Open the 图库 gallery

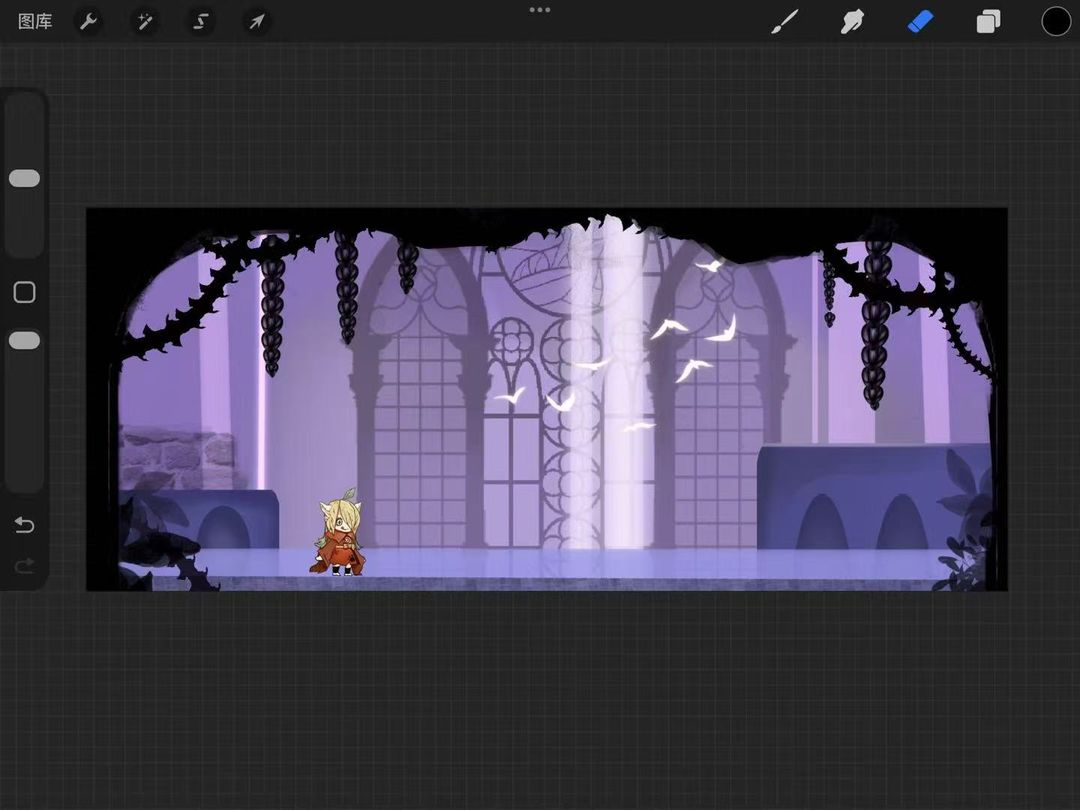[x=35, y=21]
